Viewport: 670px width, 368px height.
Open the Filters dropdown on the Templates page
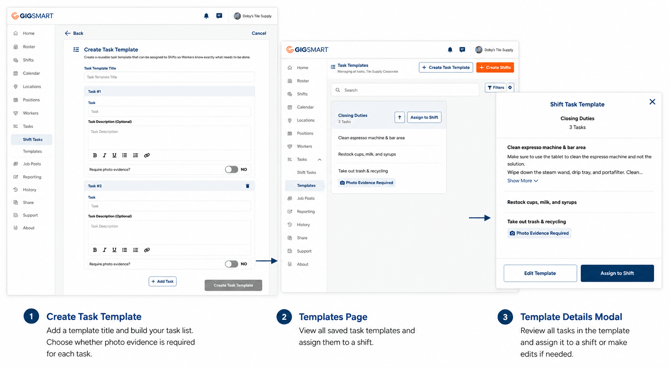point(496,87)
